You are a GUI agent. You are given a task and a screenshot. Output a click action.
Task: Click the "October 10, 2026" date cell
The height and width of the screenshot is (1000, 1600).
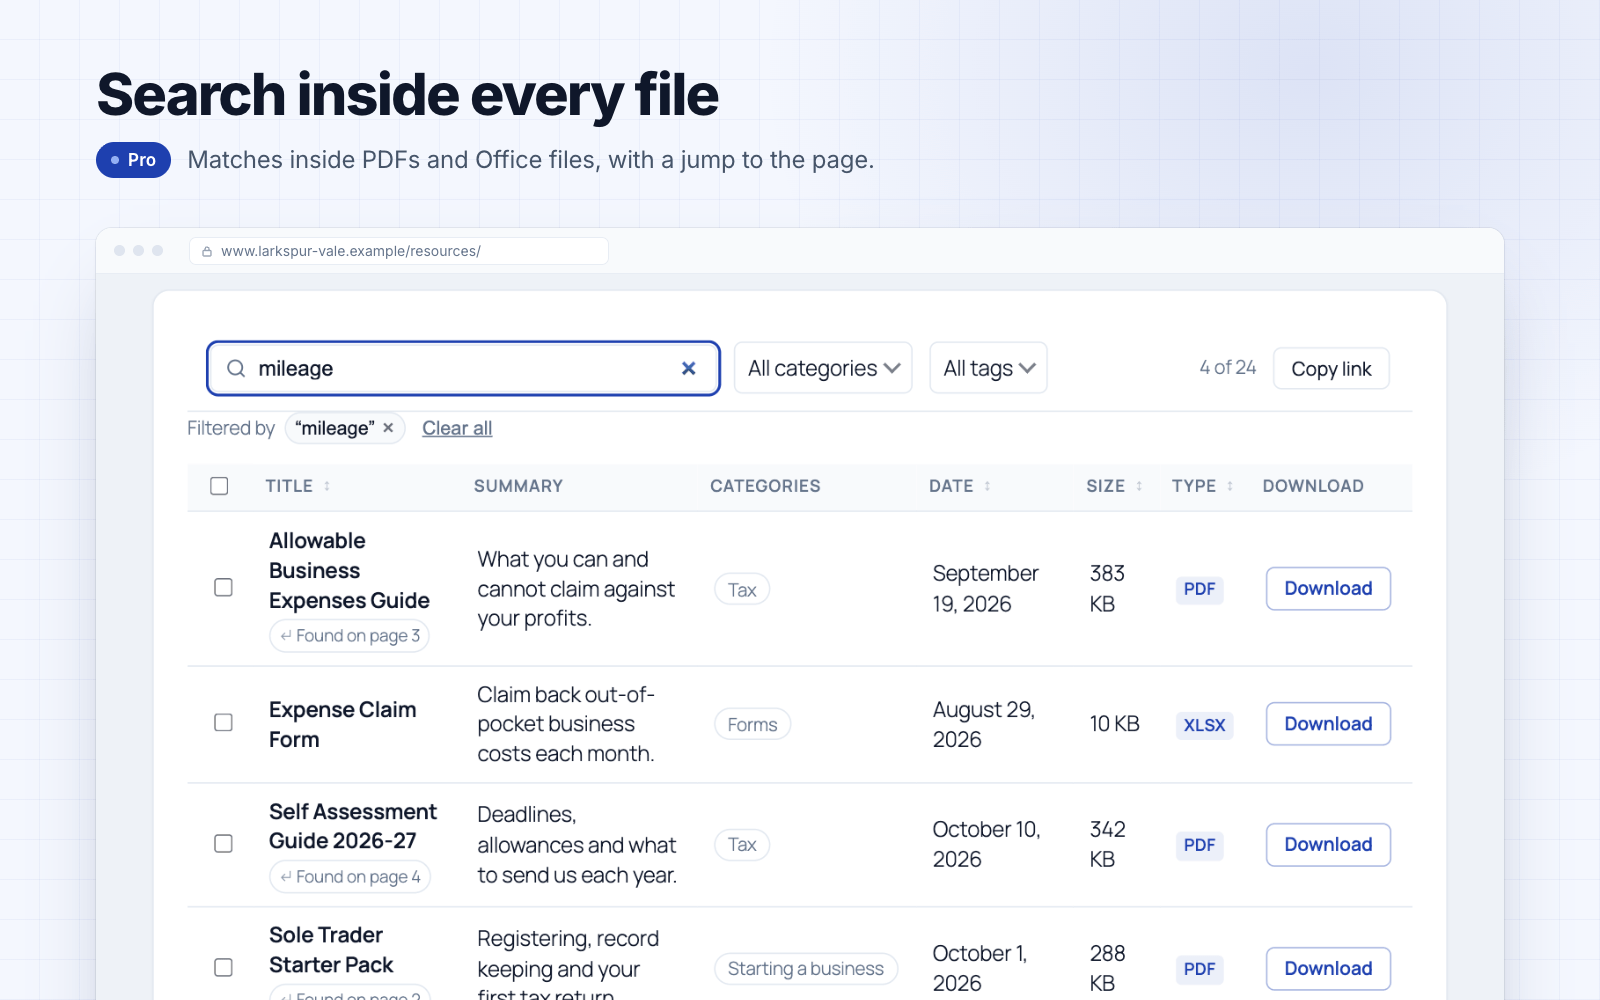986,844
